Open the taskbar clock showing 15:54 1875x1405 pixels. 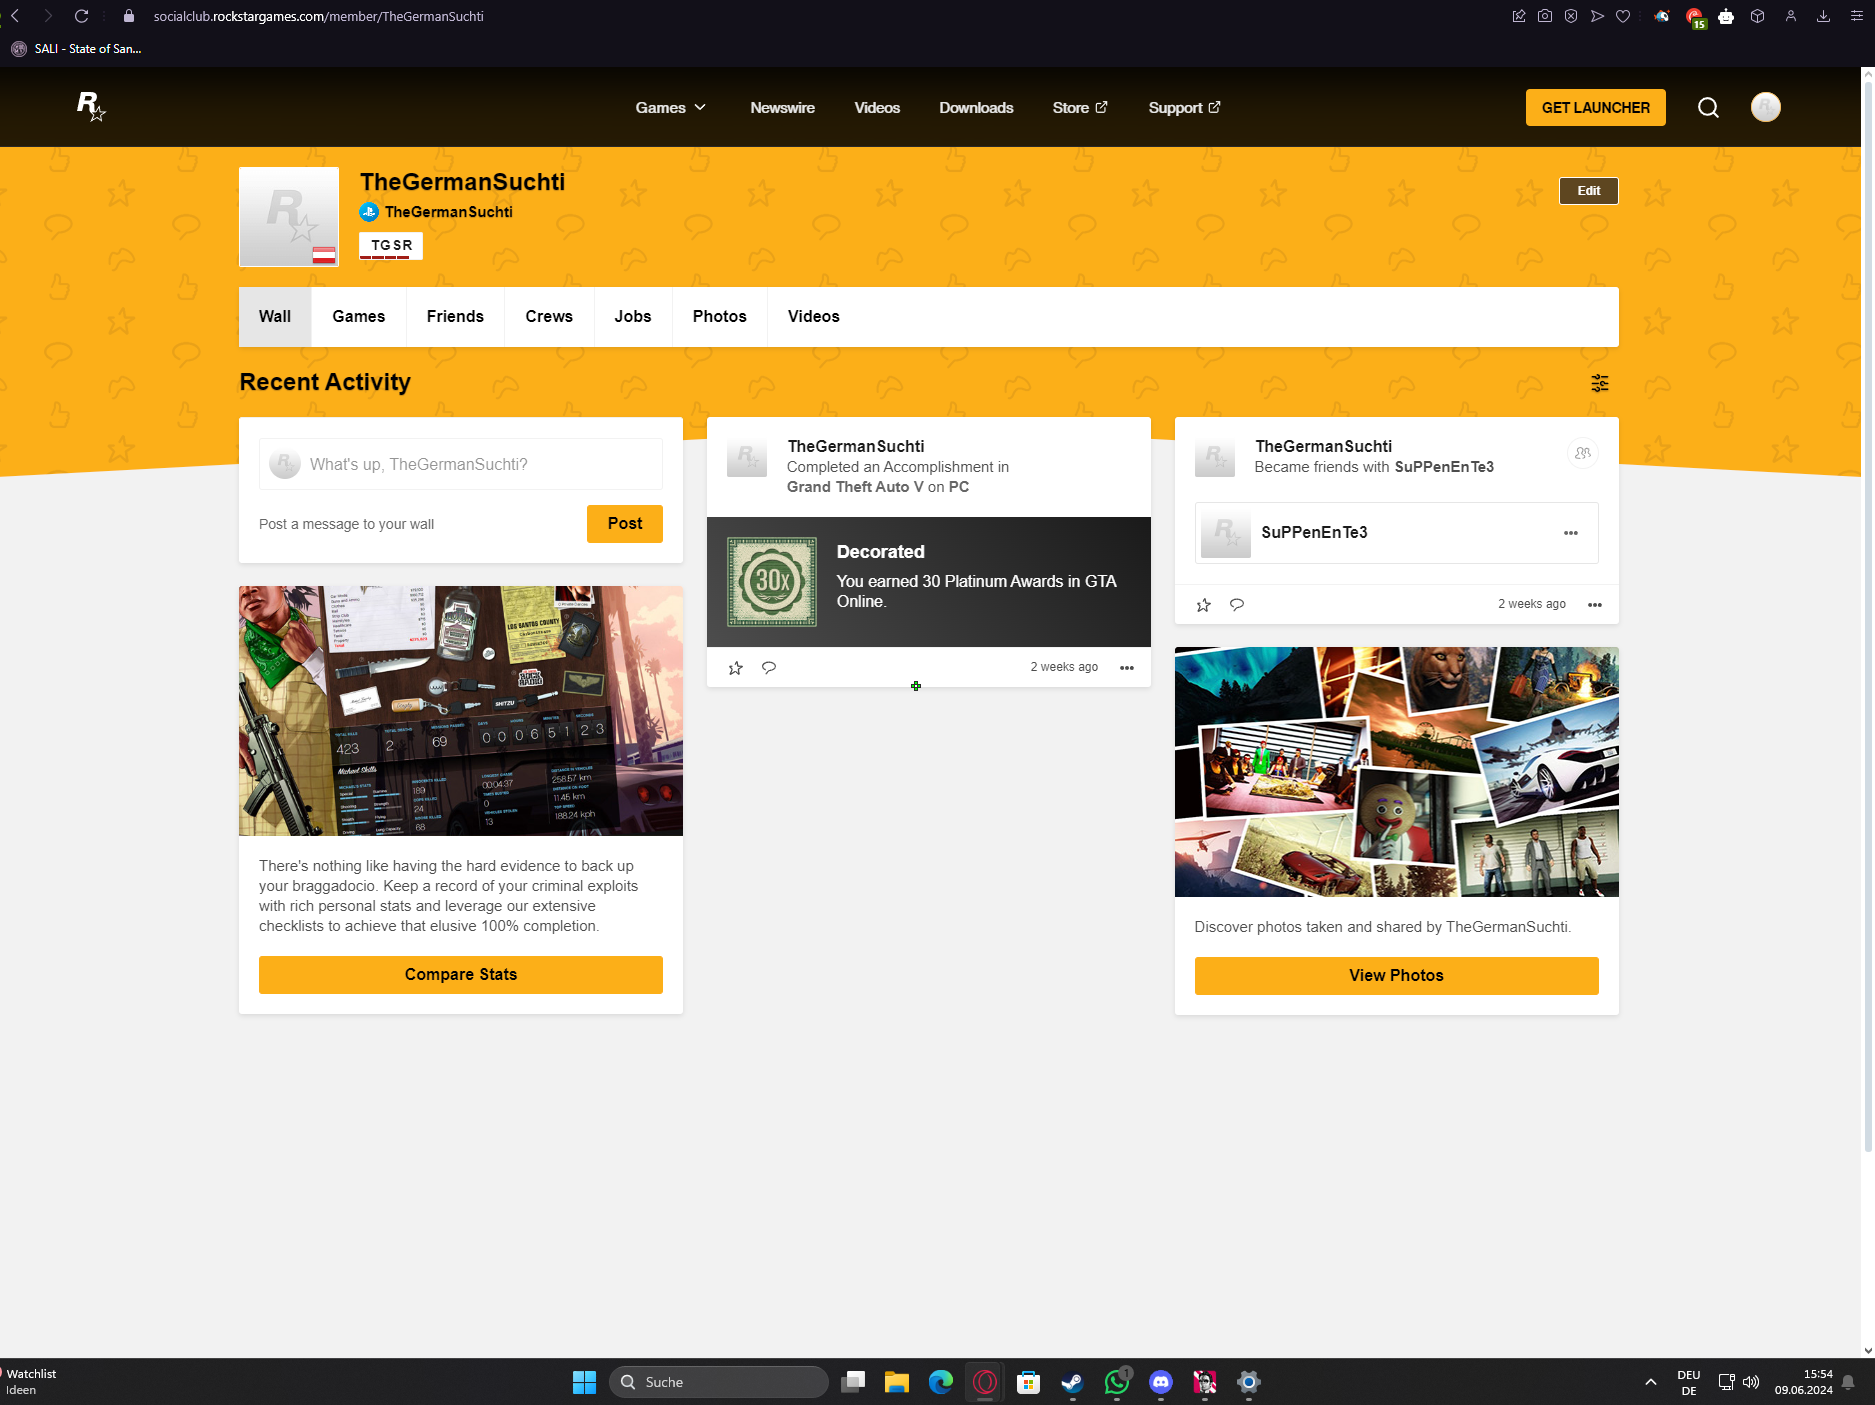point(1803,1382)
